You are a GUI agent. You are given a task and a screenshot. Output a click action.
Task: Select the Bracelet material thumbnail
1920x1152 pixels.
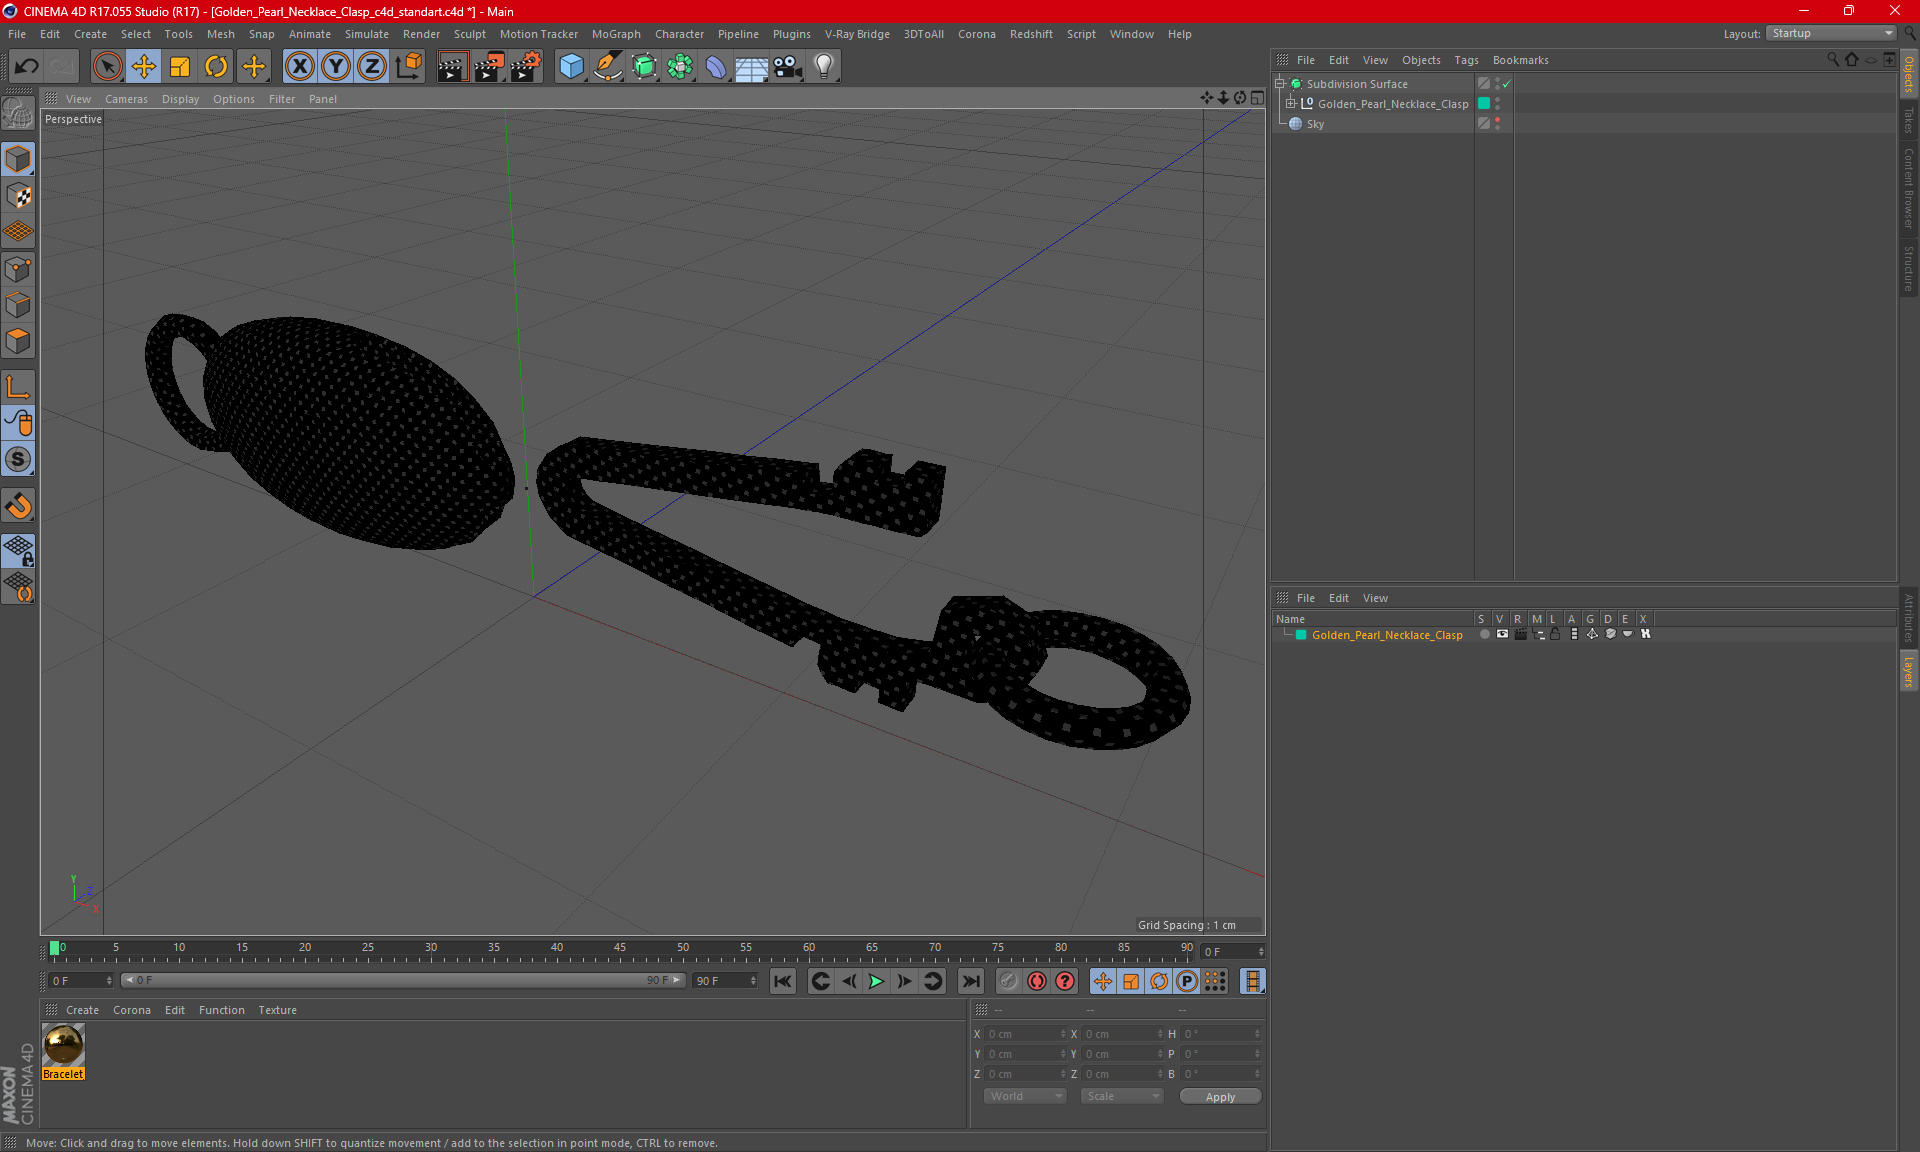(x=63, y=1045)
